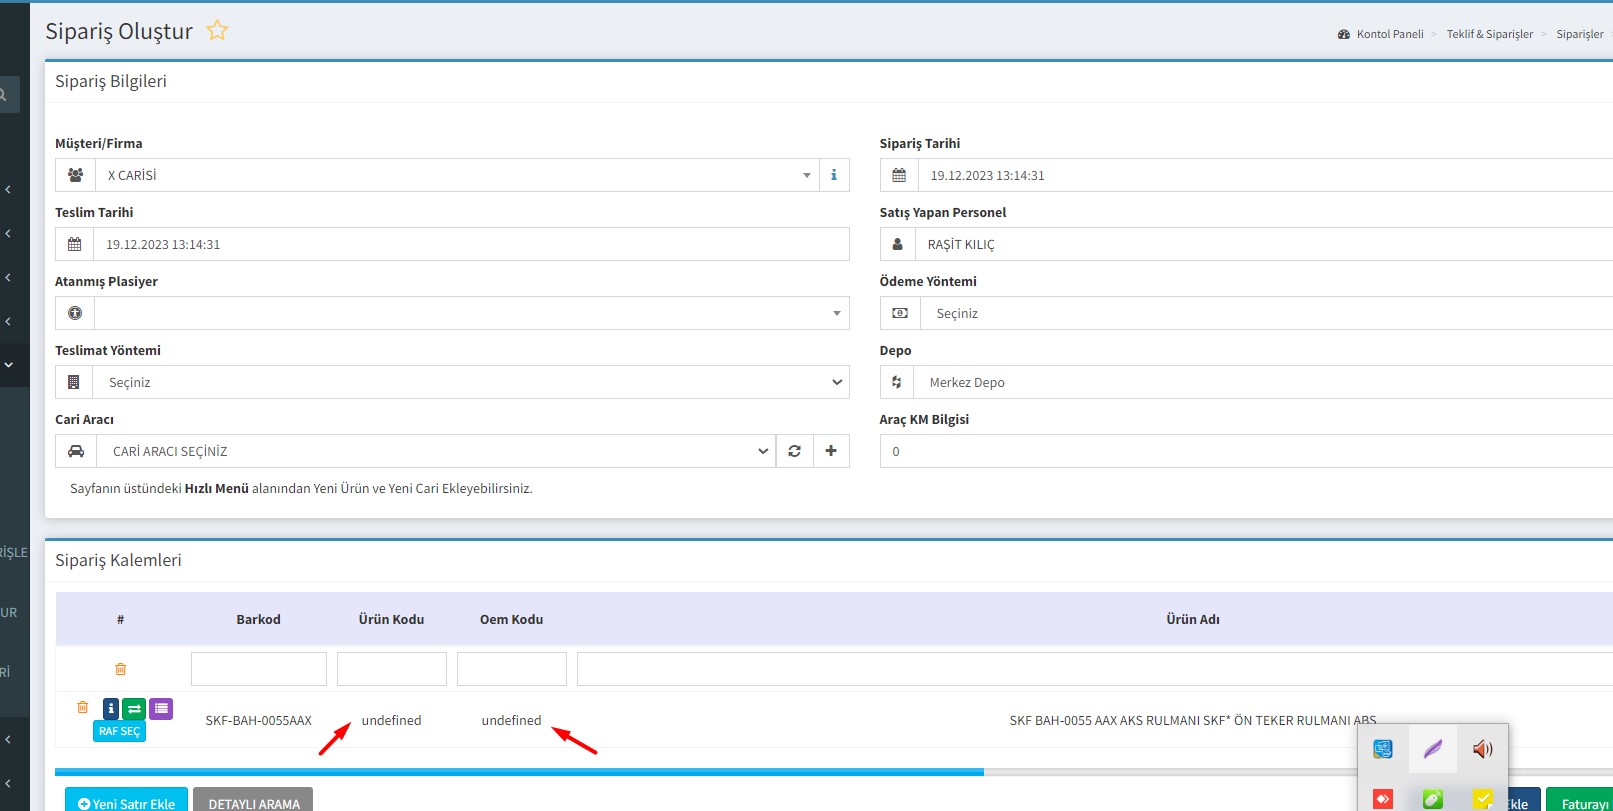Image resolution: width=1613 pixels, height=811 pixels.
Task: Refresh the Cari Aracı vehicle list
Action: tap(794, 451)
